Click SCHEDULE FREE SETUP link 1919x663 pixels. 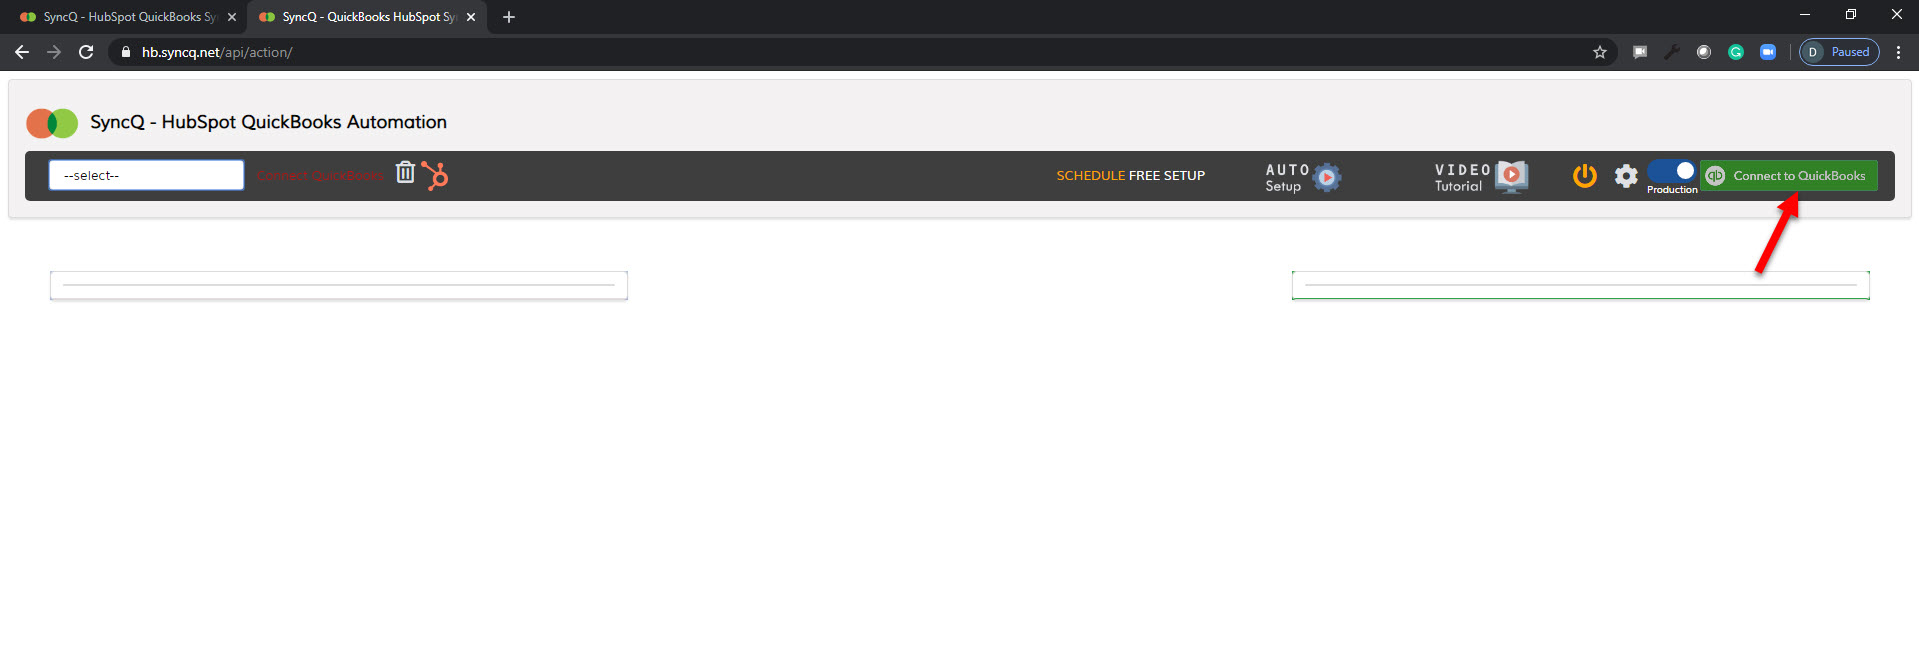click(x=1130, y=176)
